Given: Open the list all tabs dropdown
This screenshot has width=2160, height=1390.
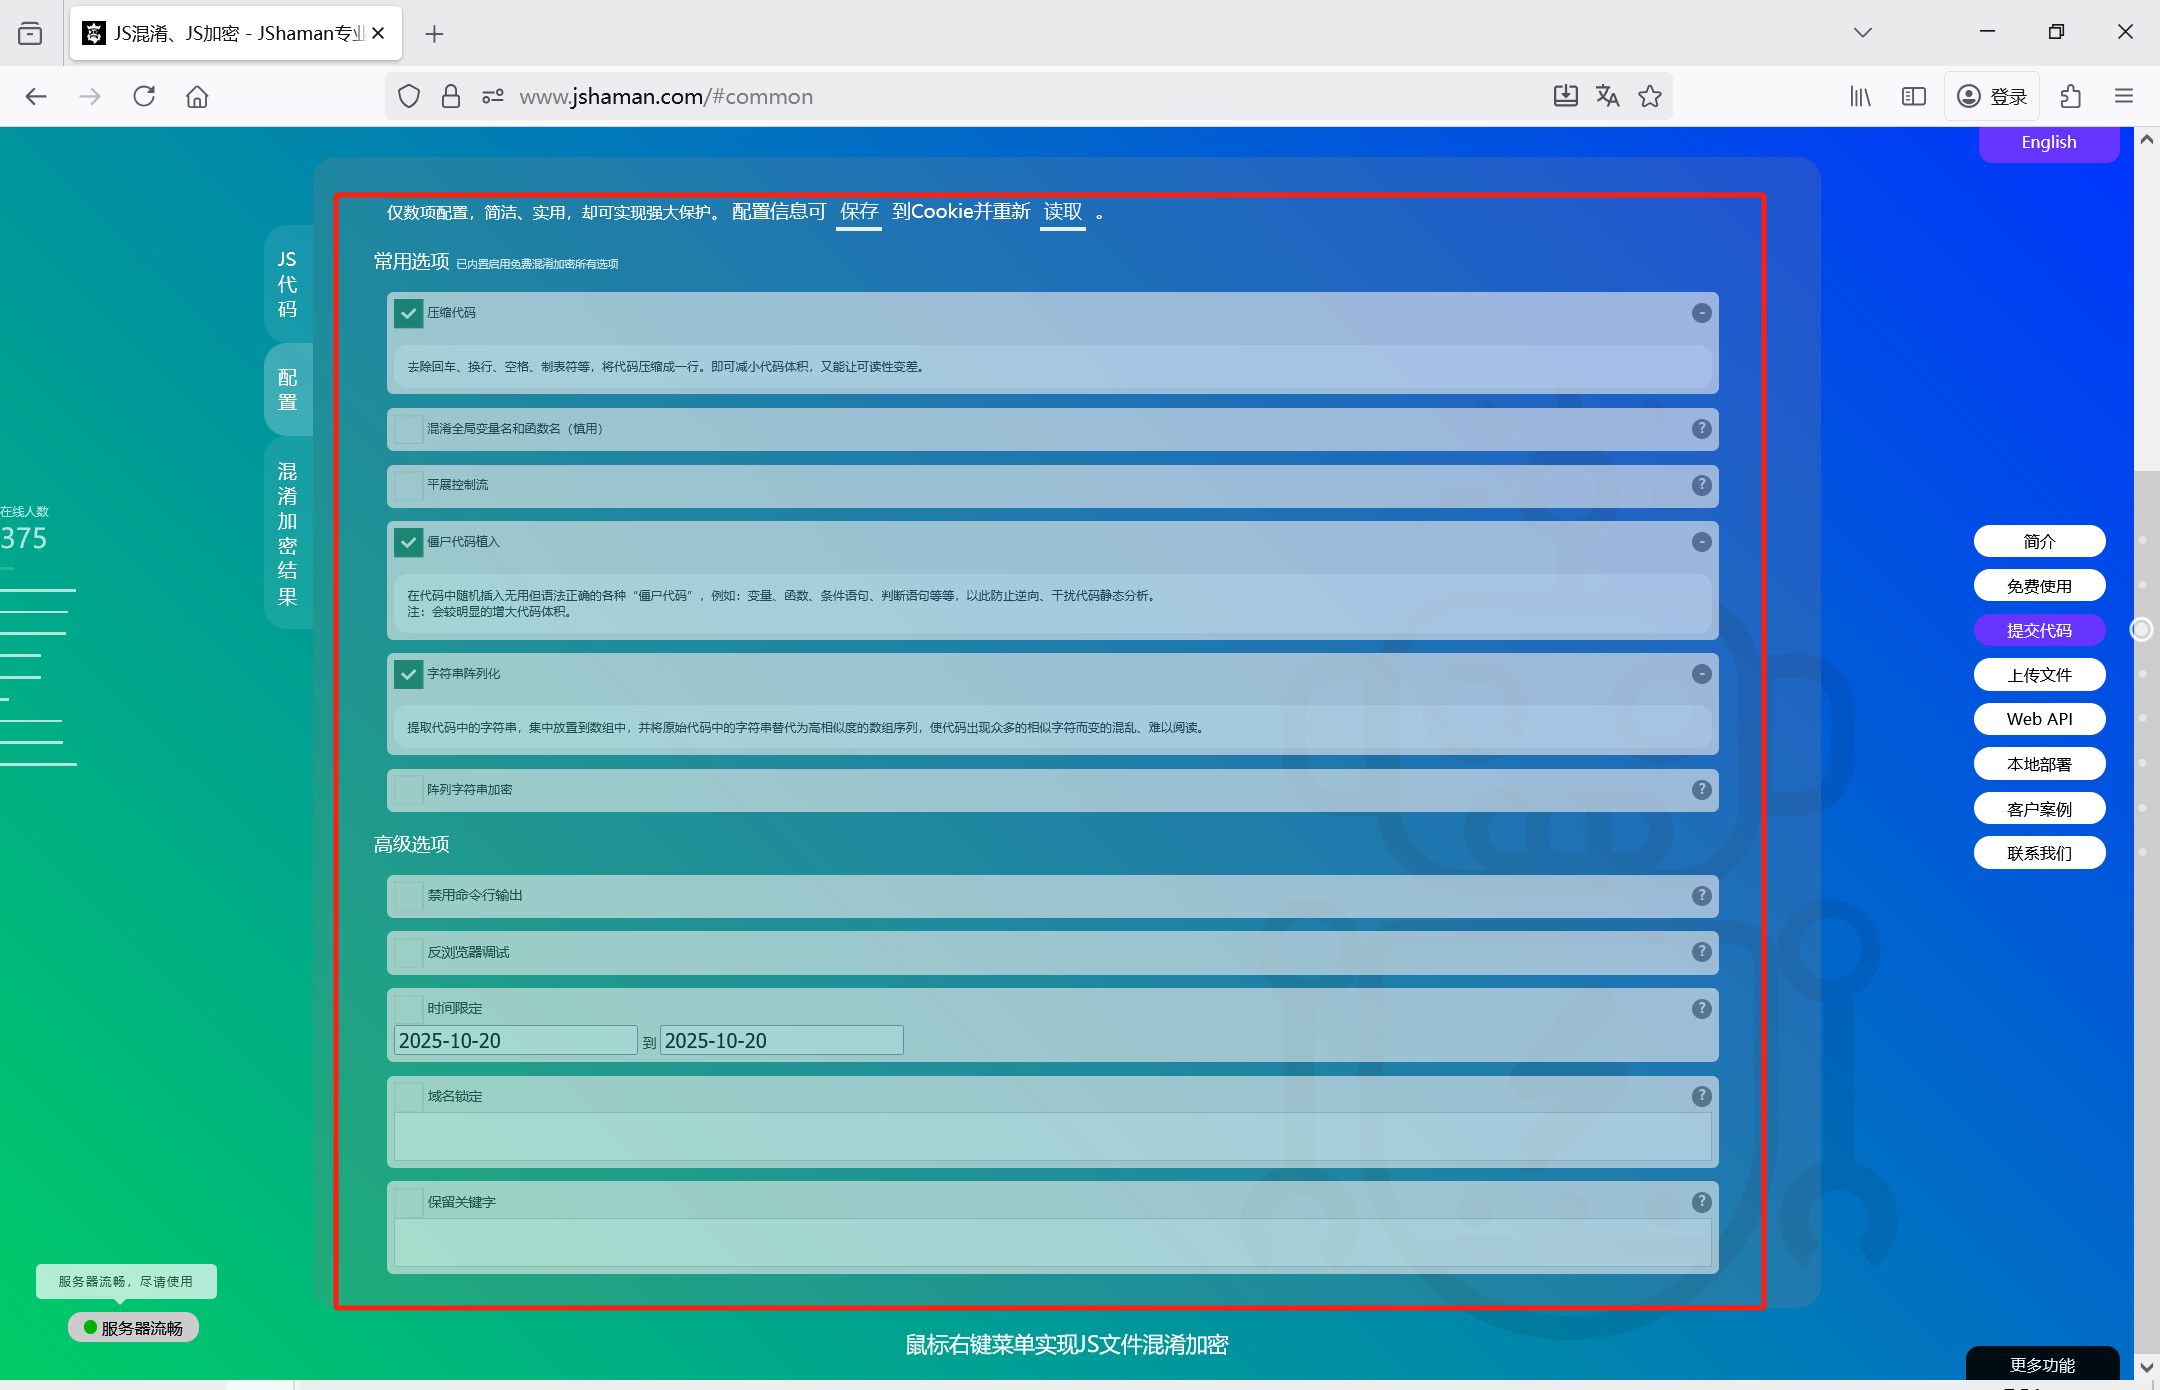Looking at the screenshot, I should pyautogui.click(x=1862, y=32).
